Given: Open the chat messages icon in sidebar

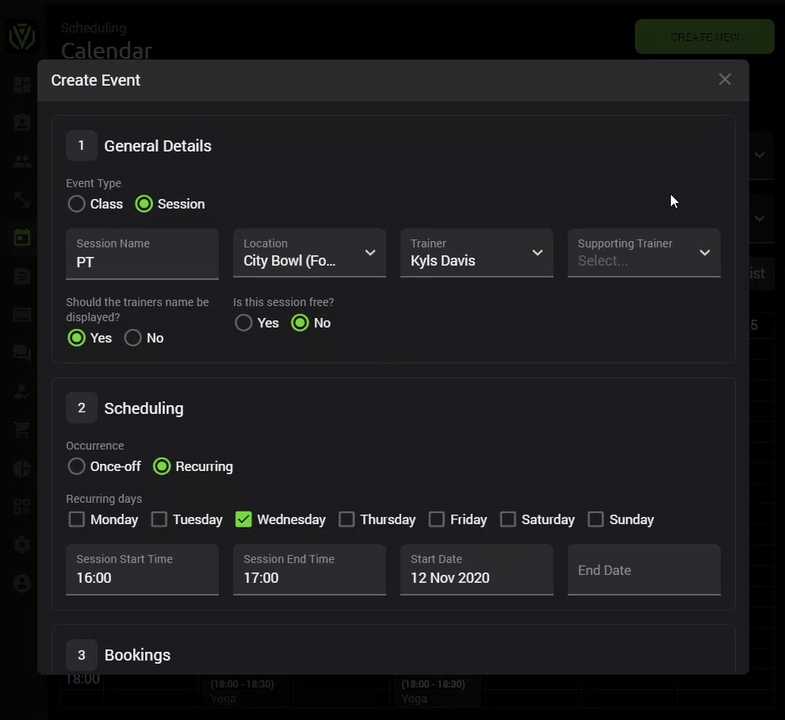Looking at the screenshot, I should (22, 352).
